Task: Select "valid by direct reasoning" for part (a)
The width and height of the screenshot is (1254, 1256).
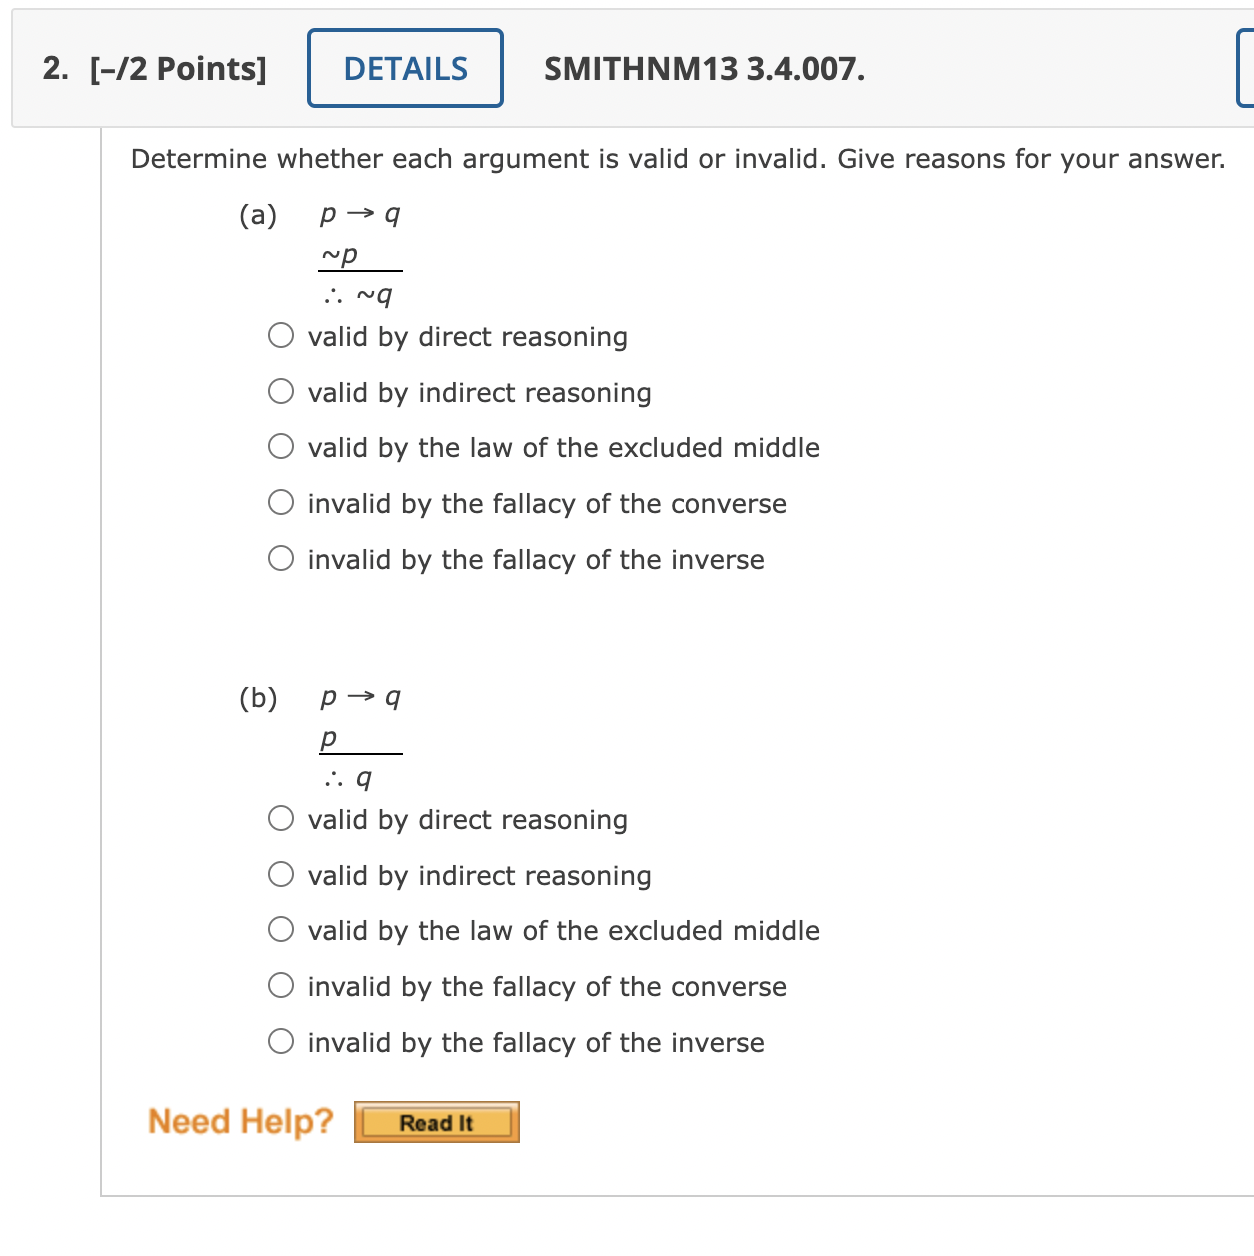Action: click(281, 335)
